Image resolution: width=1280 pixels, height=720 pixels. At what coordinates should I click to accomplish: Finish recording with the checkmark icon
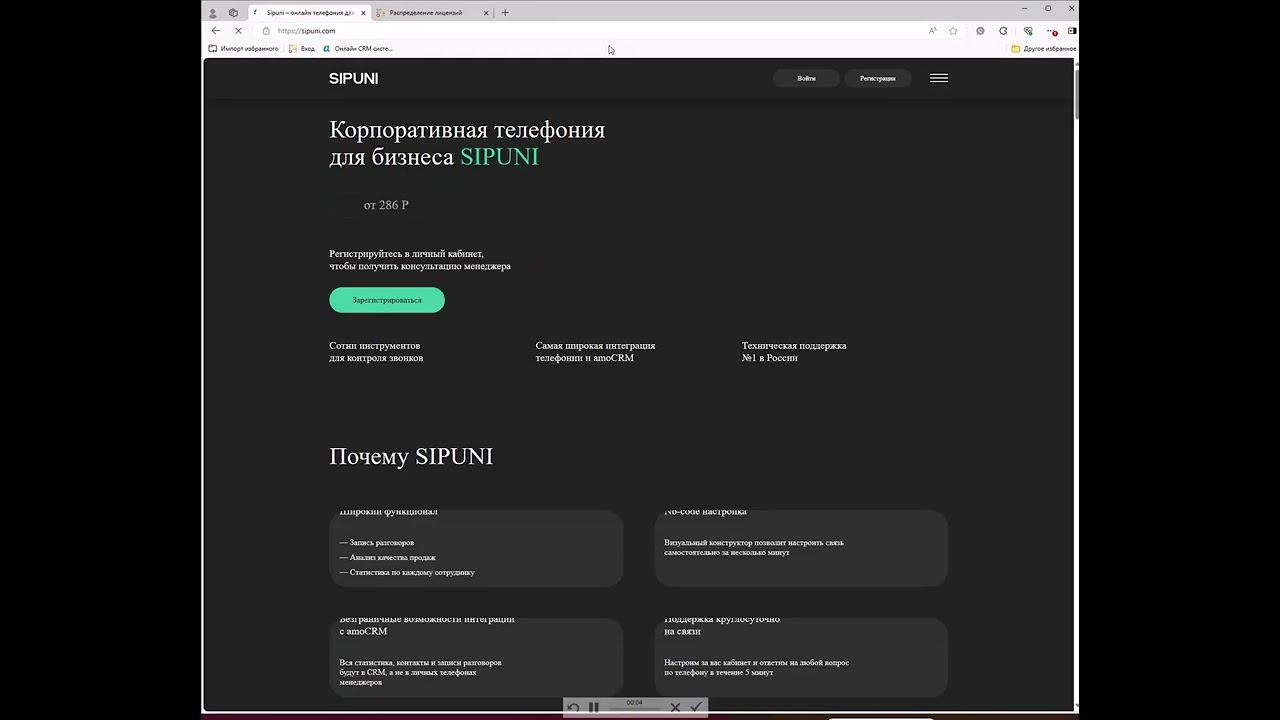[696, 707]
